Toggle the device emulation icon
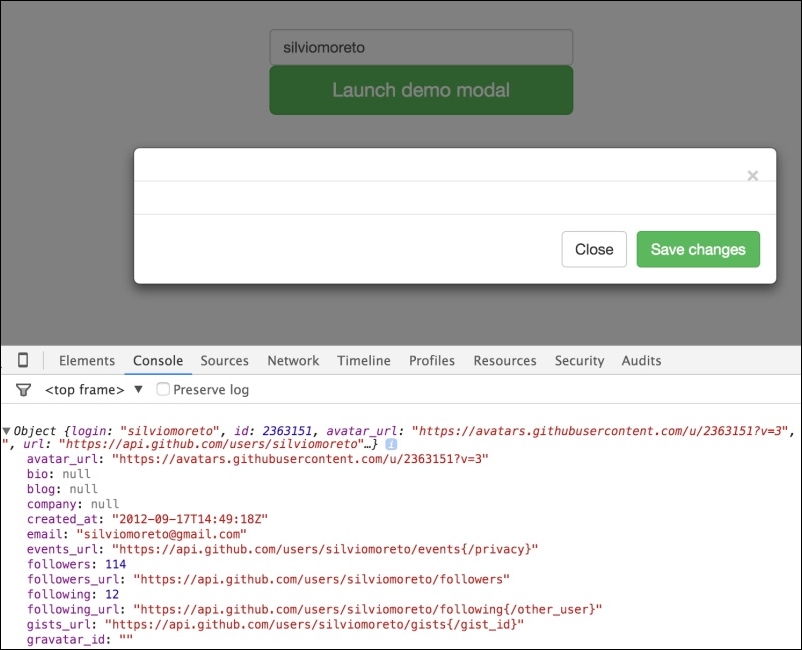This screenshot has width=802, height=650. click(23, 360)
